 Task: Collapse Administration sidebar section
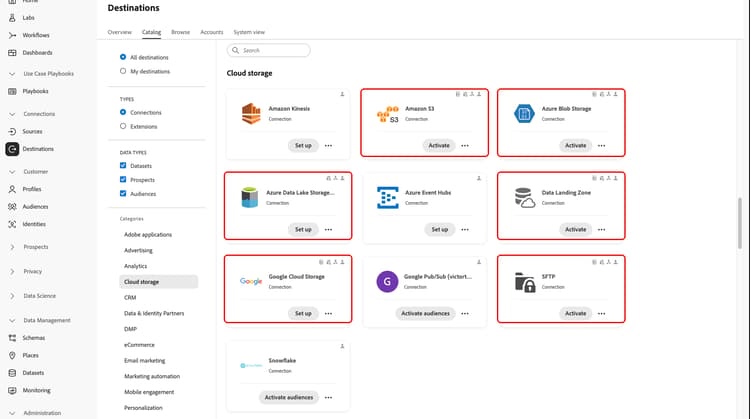(12, 413)
